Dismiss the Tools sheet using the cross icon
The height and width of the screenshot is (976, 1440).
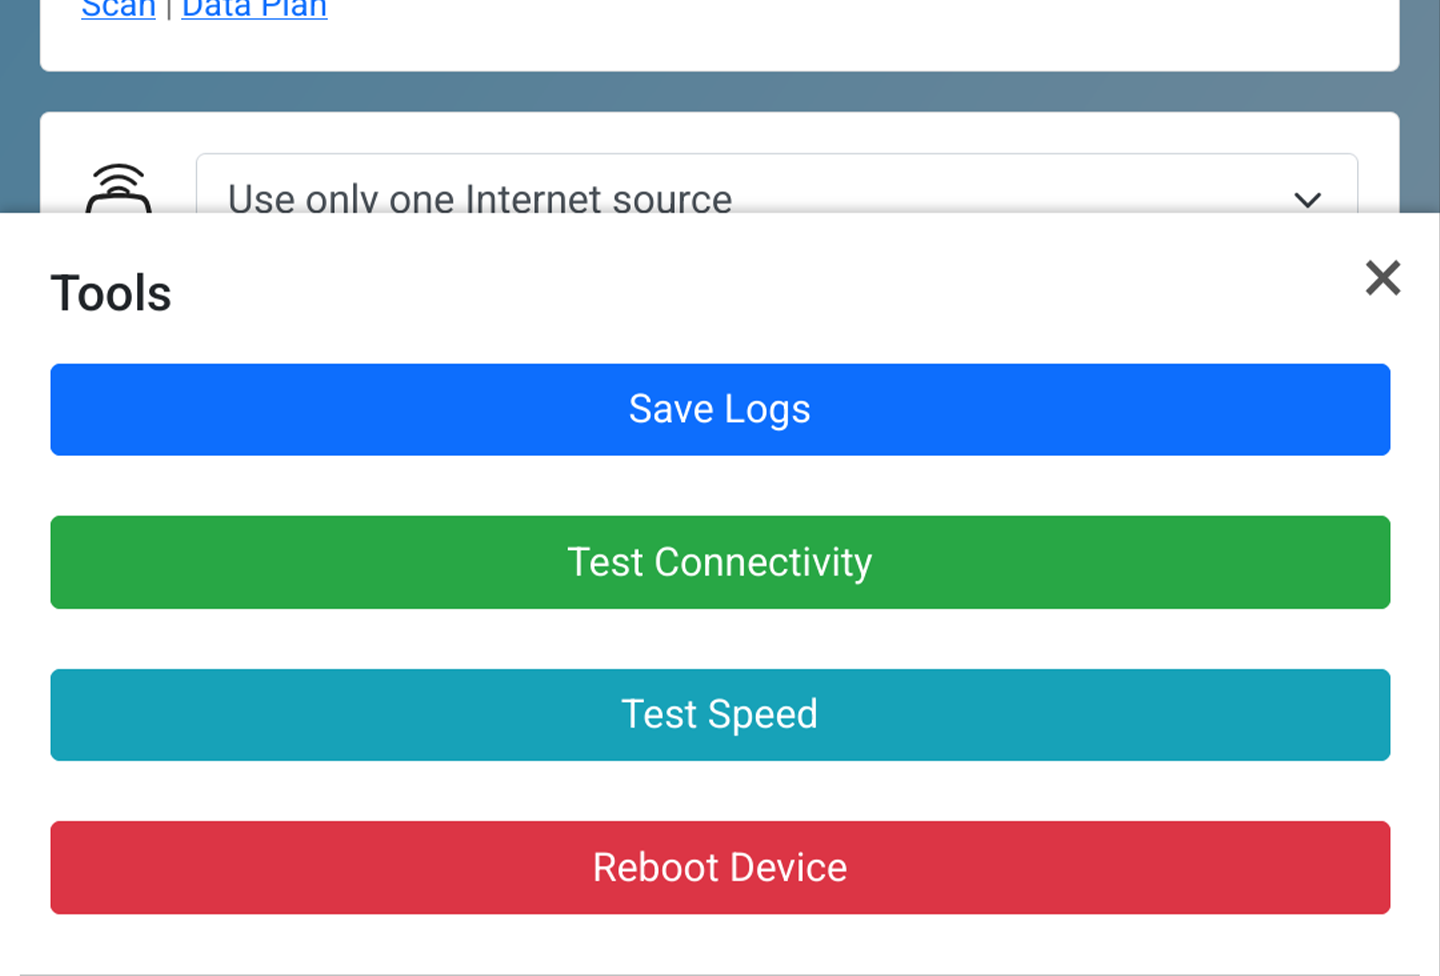tap(1383, 278)
